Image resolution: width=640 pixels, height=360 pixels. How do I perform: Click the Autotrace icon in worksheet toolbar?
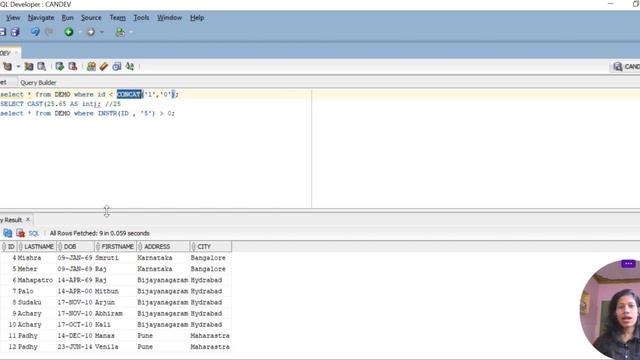[42, 66]
